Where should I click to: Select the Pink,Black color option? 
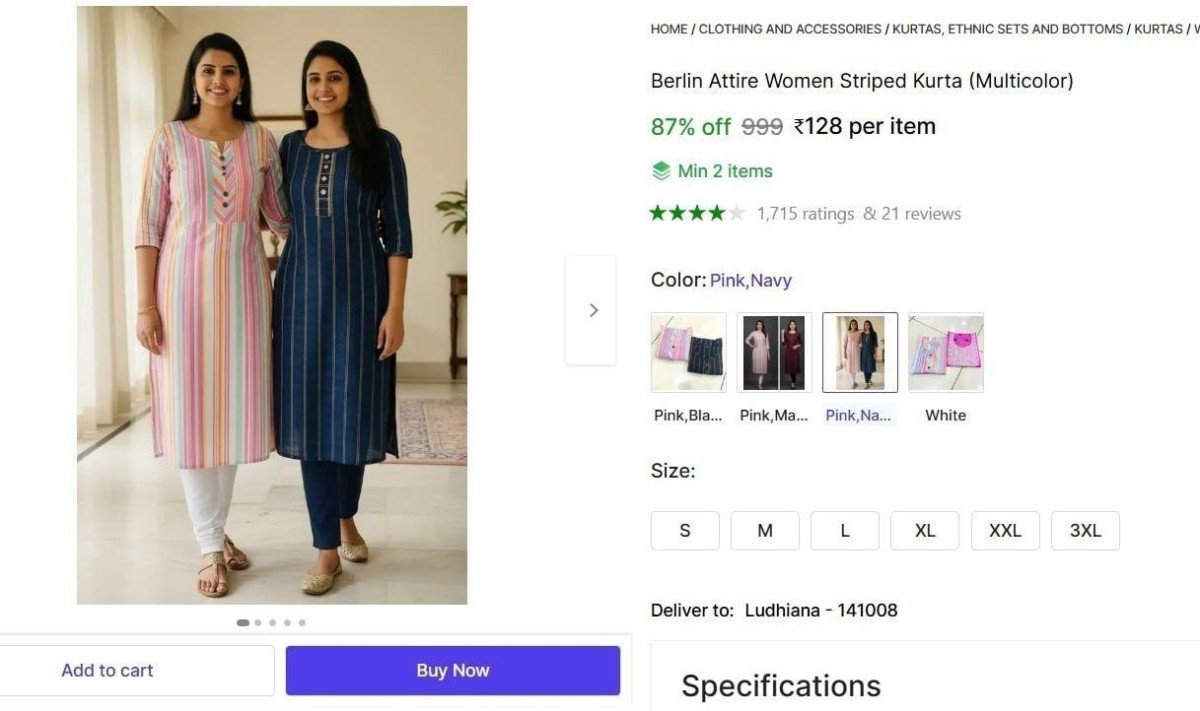[688, 351]
